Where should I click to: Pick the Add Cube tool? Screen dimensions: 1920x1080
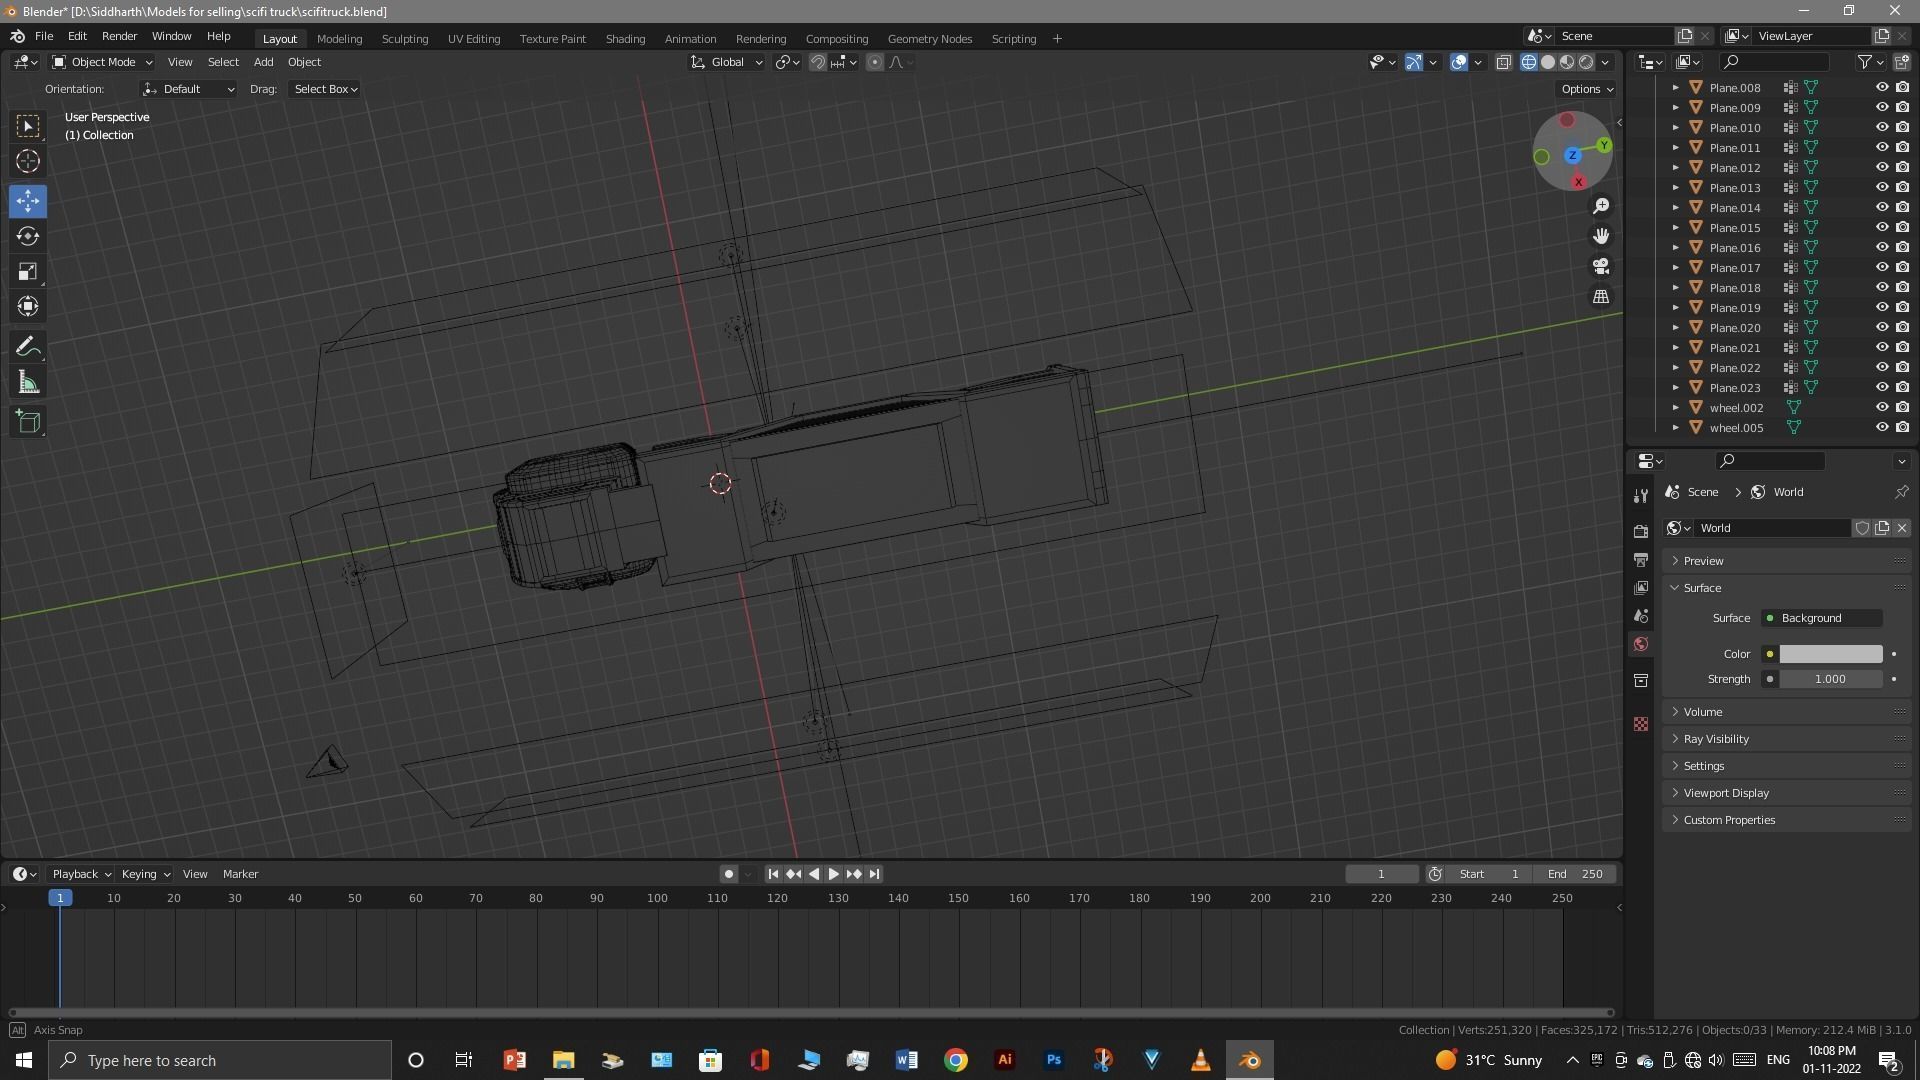(28, 422)
